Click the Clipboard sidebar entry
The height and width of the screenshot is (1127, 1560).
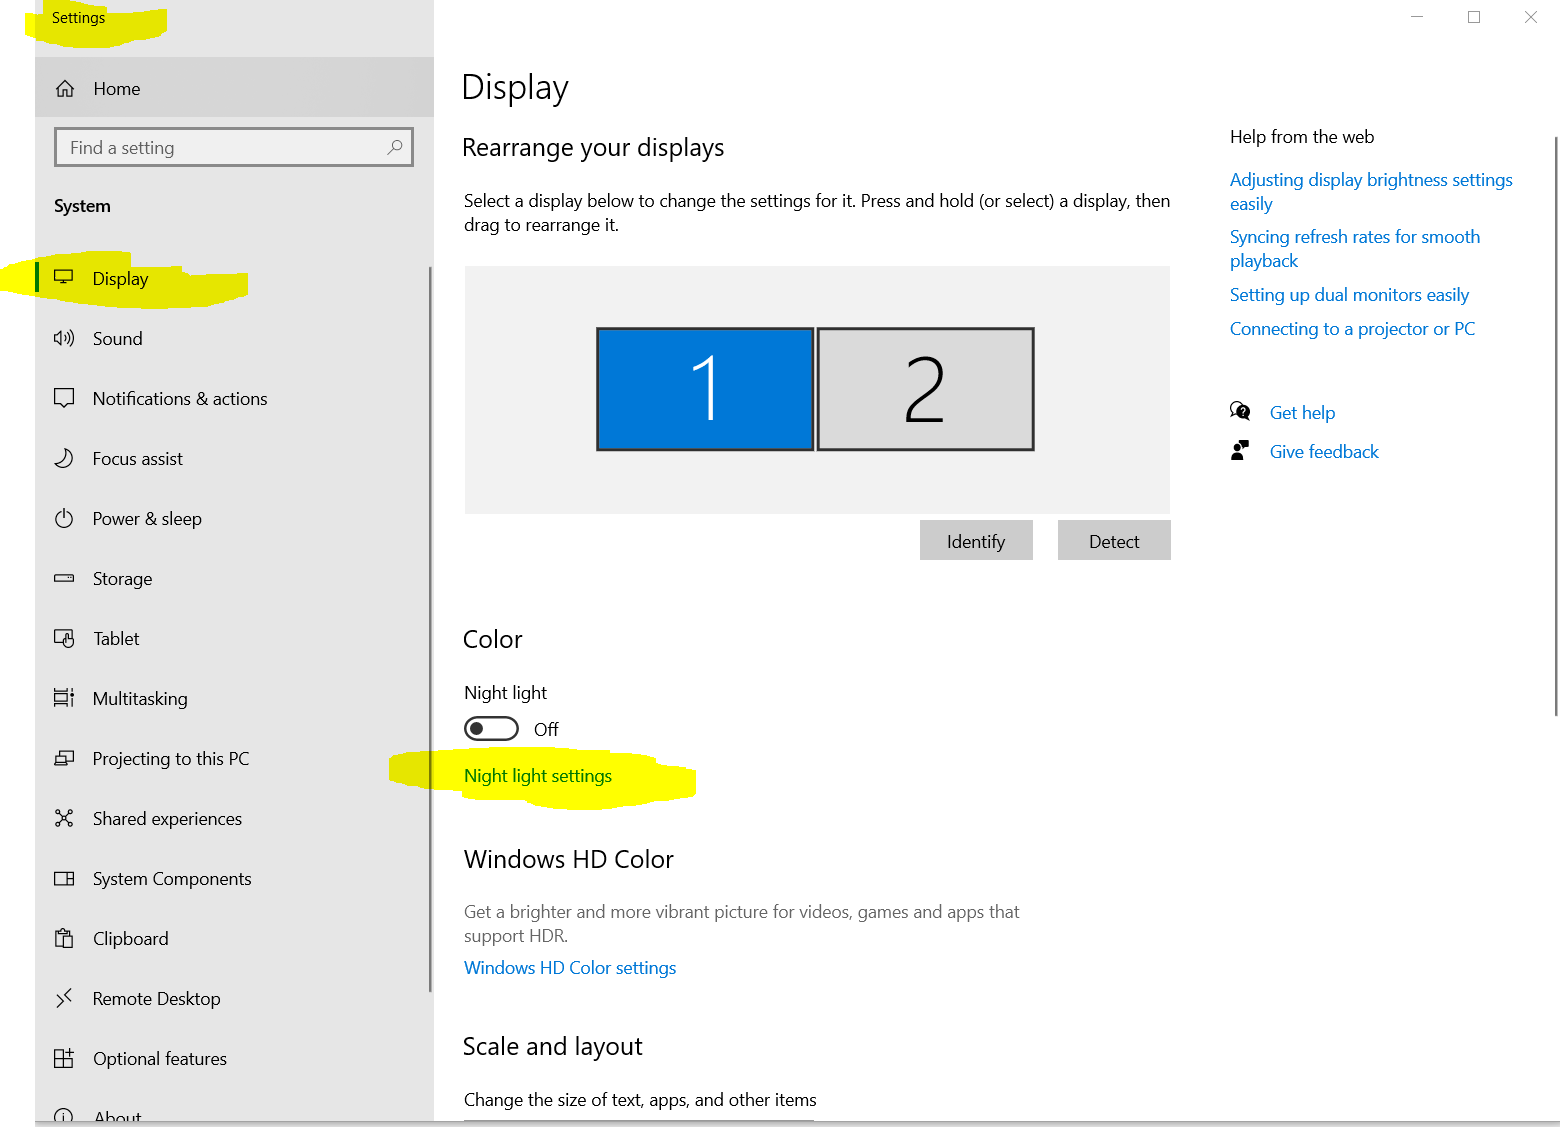pos(232,938)
